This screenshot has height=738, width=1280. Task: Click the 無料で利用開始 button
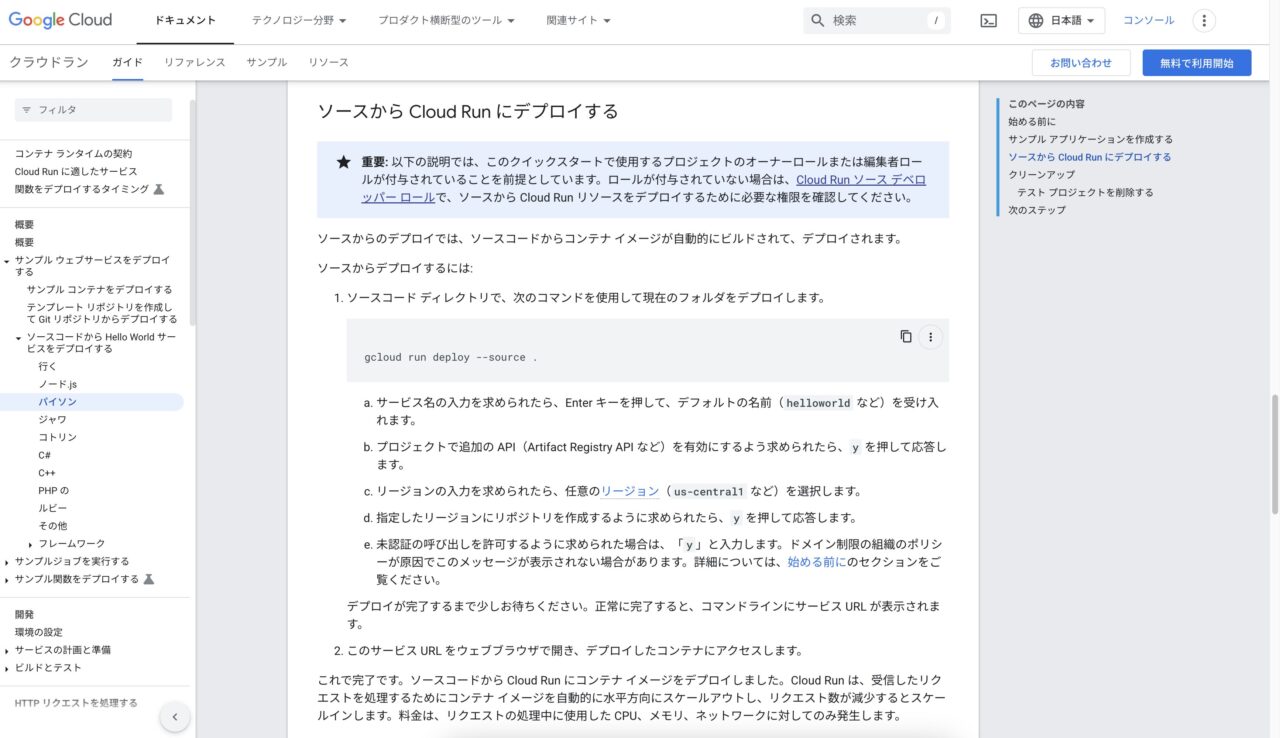[x=1197, y=63]
